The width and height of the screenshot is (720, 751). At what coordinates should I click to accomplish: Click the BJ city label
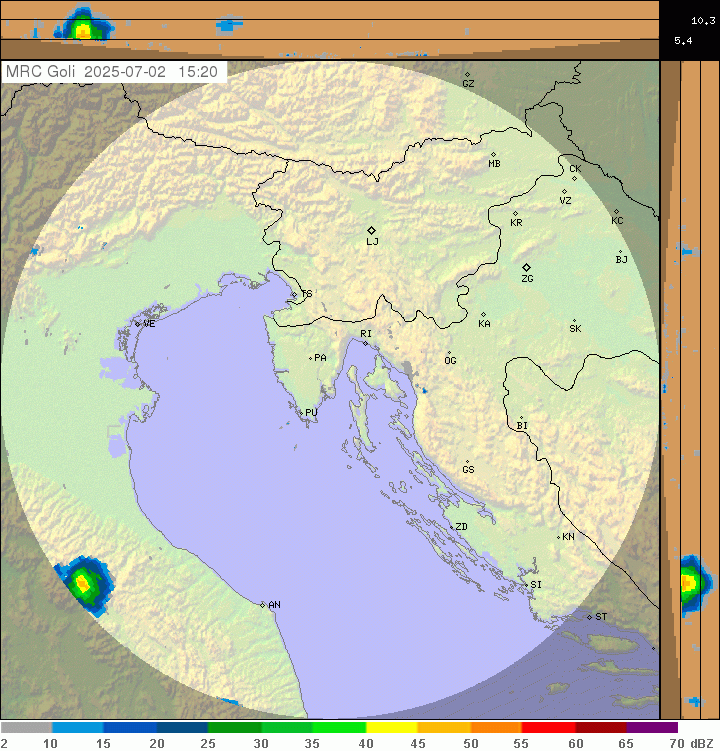pos(621,260)
